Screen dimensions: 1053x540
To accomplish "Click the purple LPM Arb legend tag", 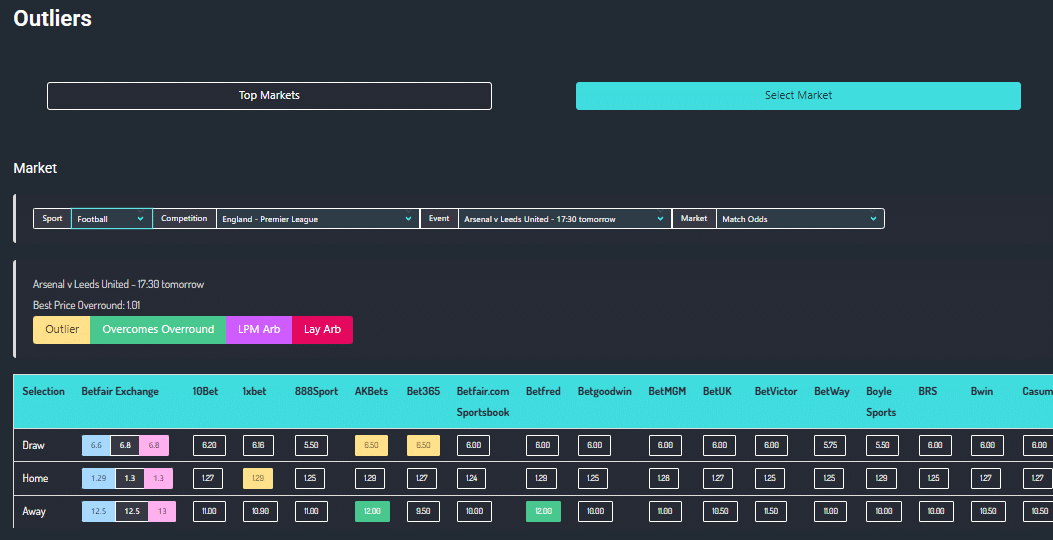I will (259, 330).
